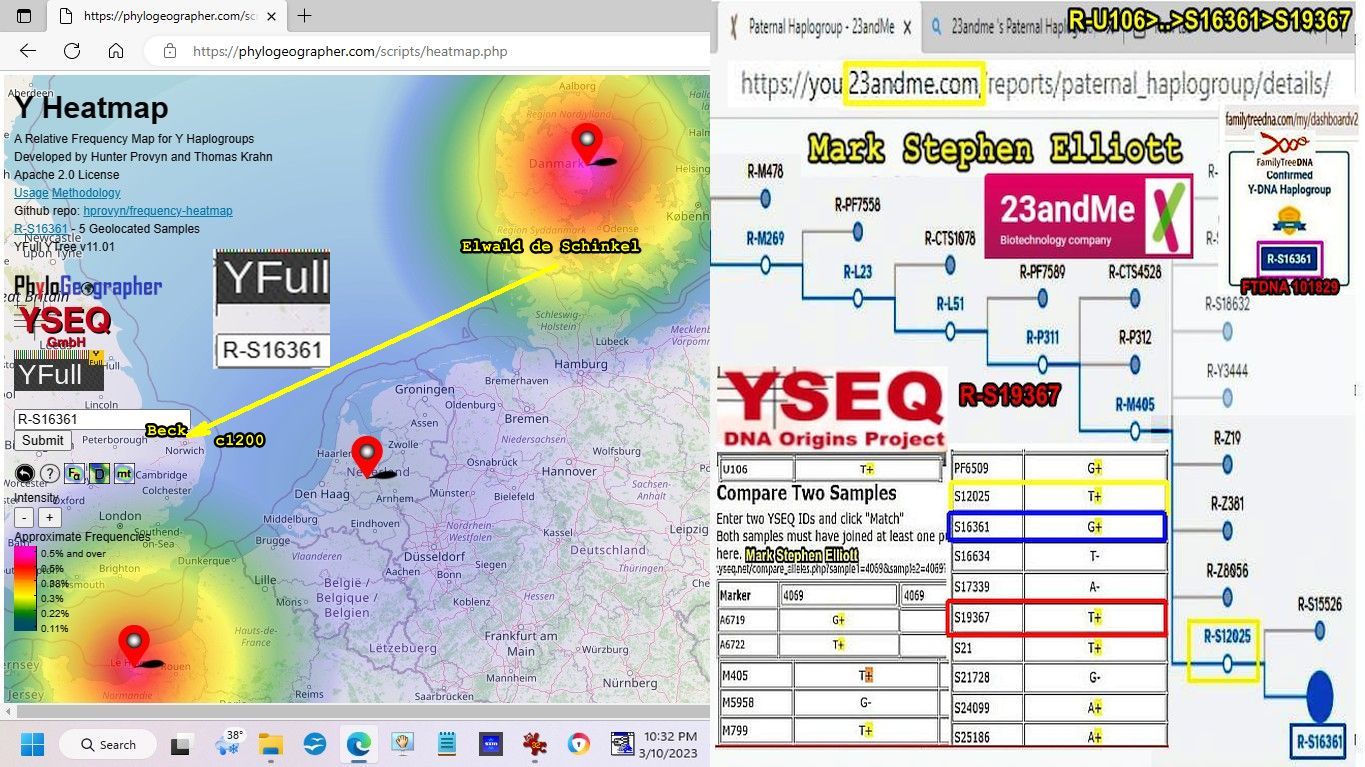Open the question mark help icon
Viewport: 1365px width, 767px height.
[x=49, y=473]
